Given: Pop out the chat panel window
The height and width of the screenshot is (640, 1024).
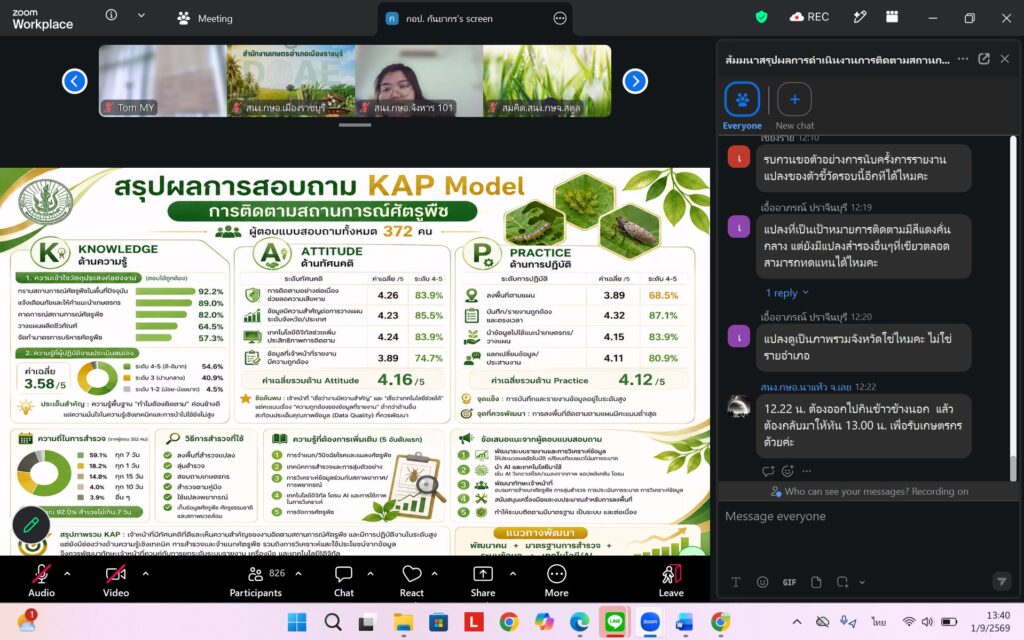Looking at the screenshot, I should click(x=984, y=59).
